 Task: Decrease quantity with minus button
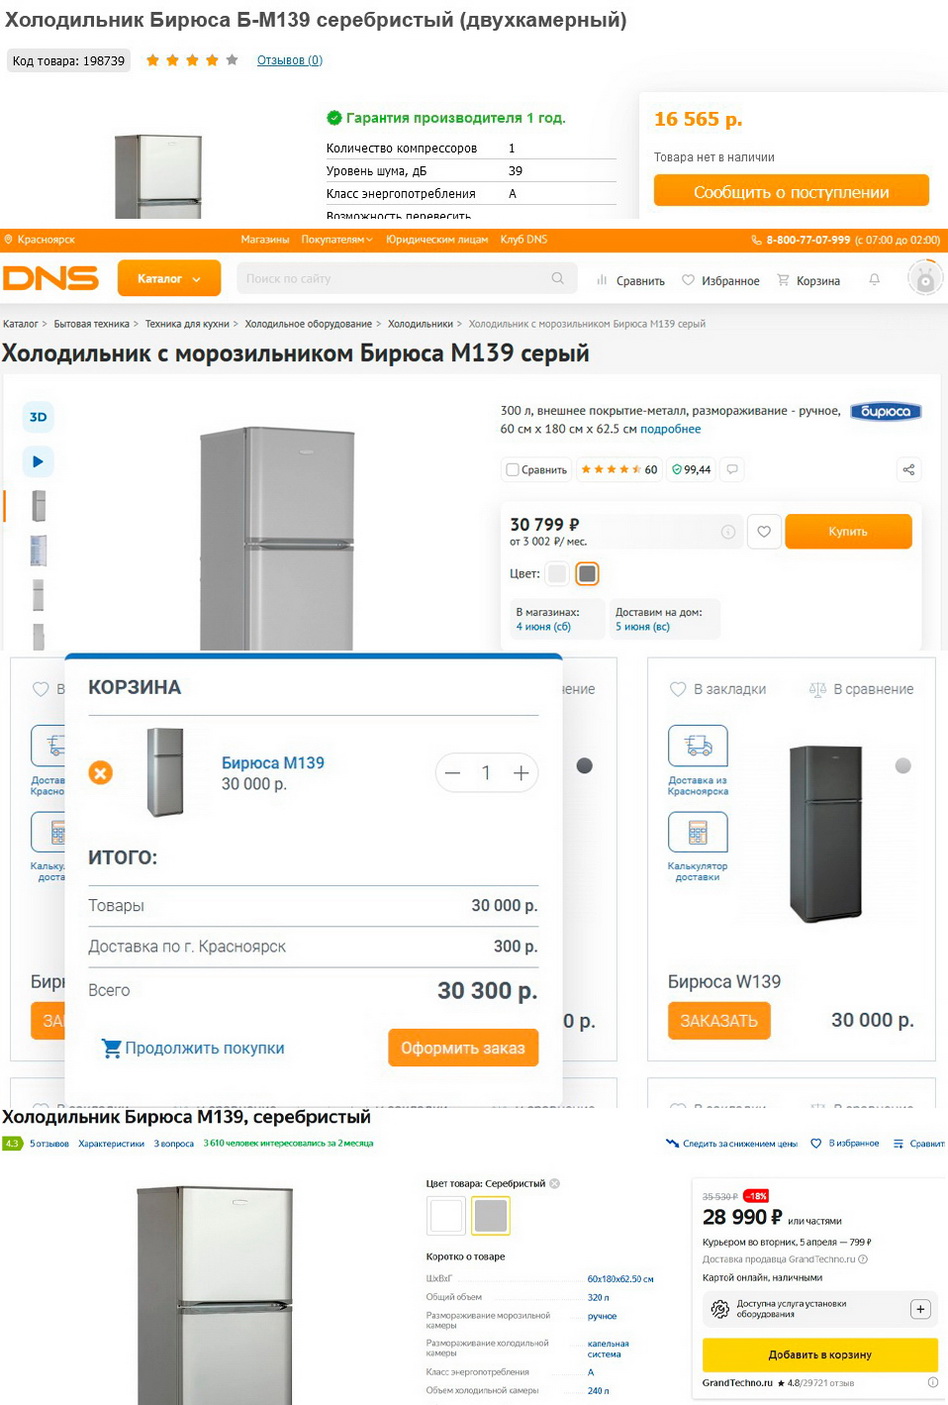(x=453, y=773)
